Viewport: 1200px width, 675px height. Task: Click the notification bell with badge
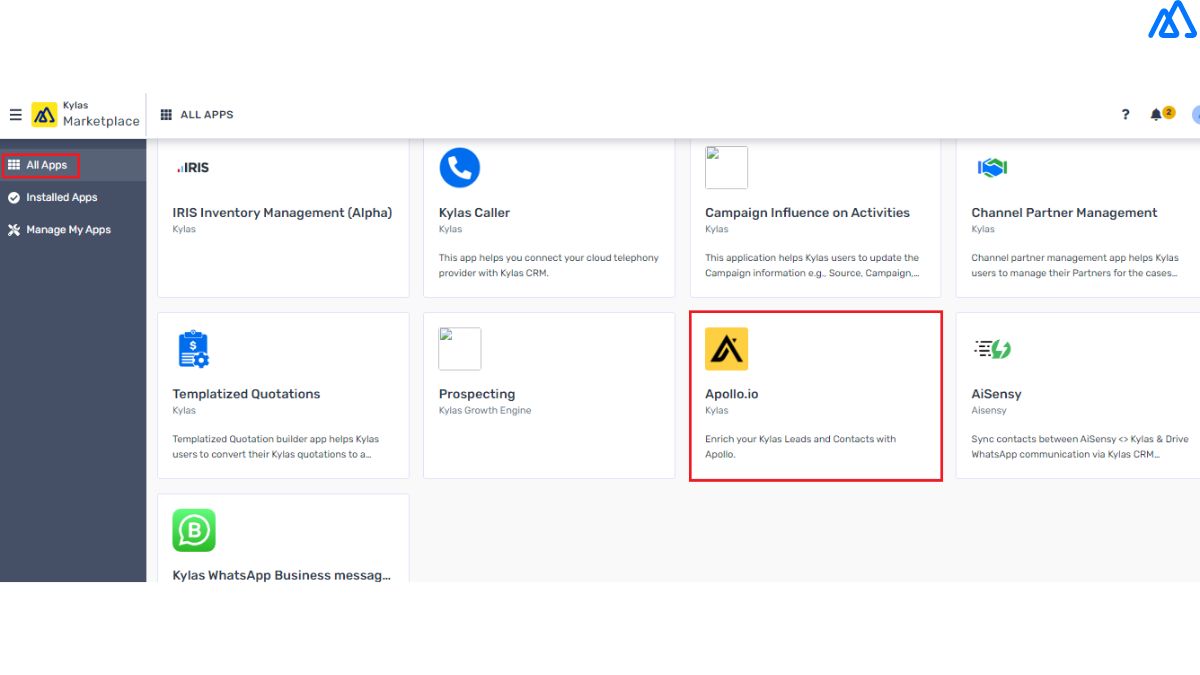1158,114
